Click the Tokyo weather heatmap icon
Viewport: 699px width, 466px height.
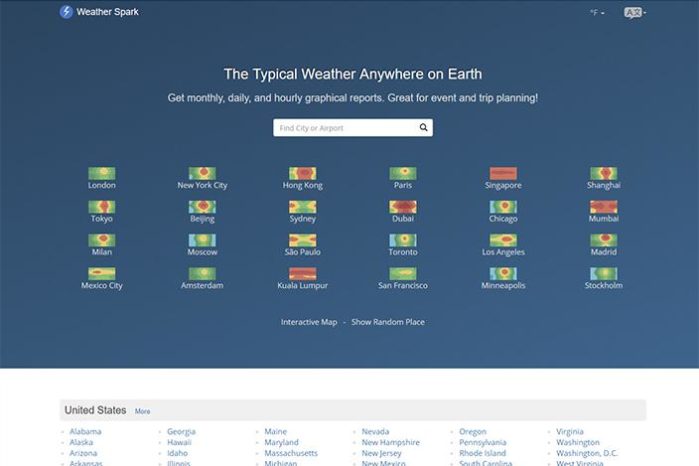[102, 207]
